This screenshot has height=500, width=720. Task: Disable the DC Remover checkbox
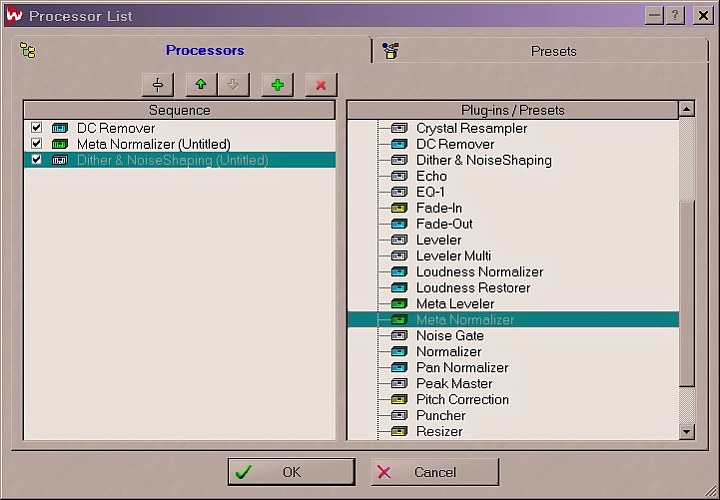[x=36, y=128]
